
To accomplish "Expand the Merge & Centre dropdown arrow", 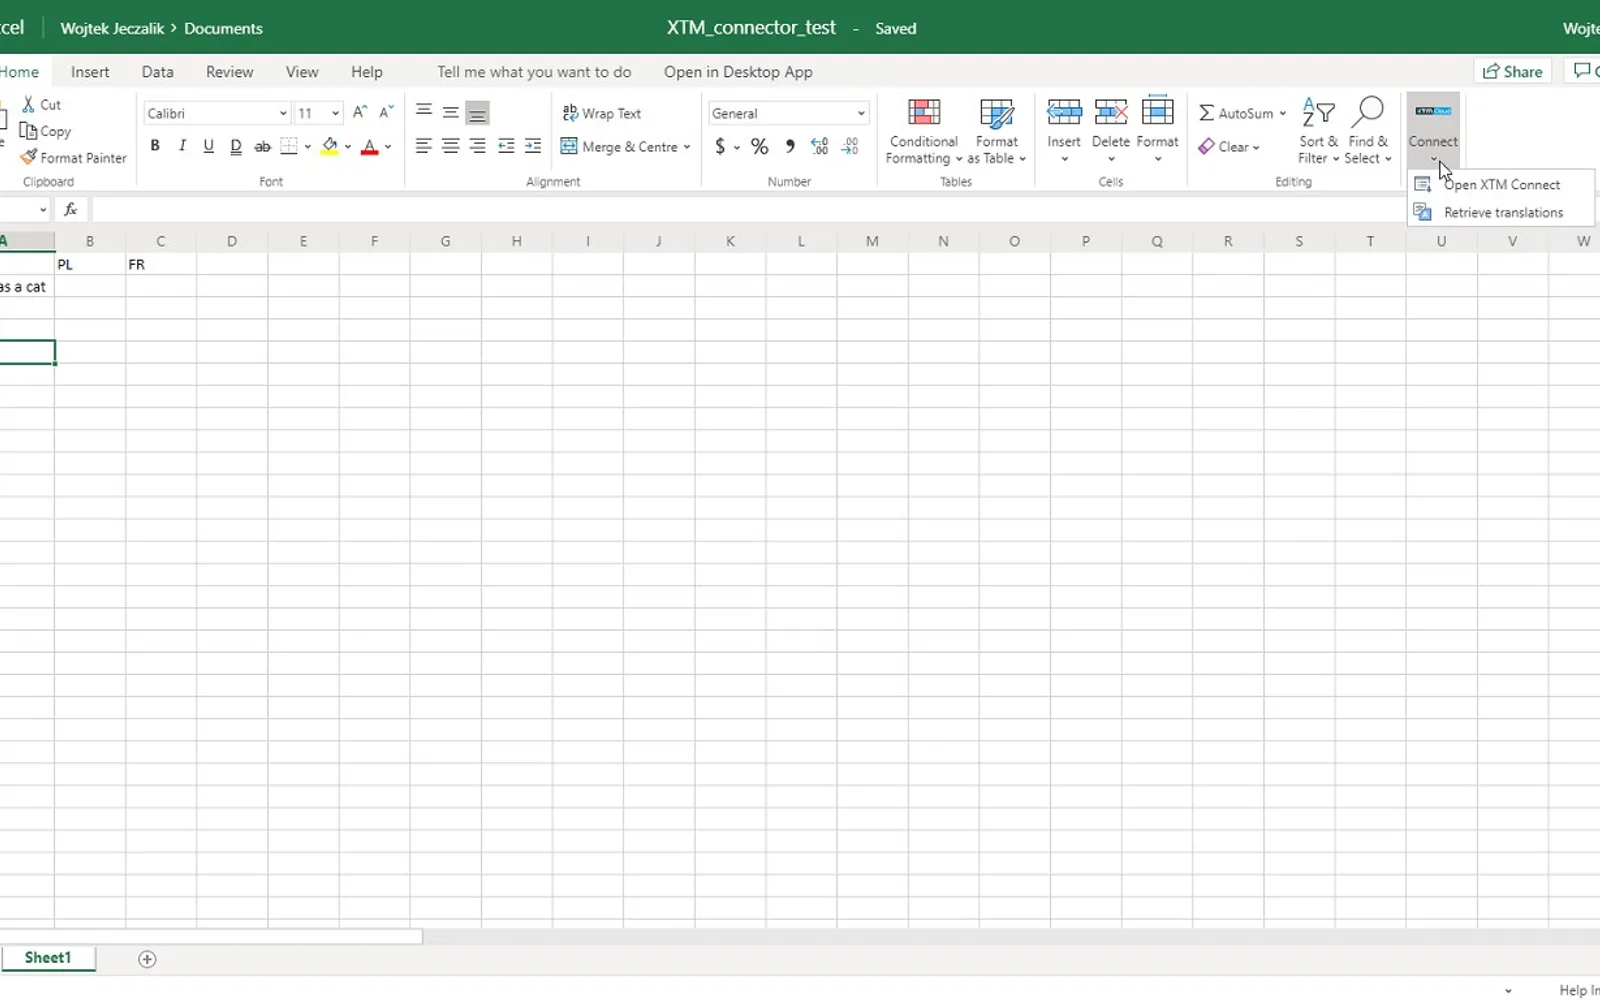I will (687, 147).
